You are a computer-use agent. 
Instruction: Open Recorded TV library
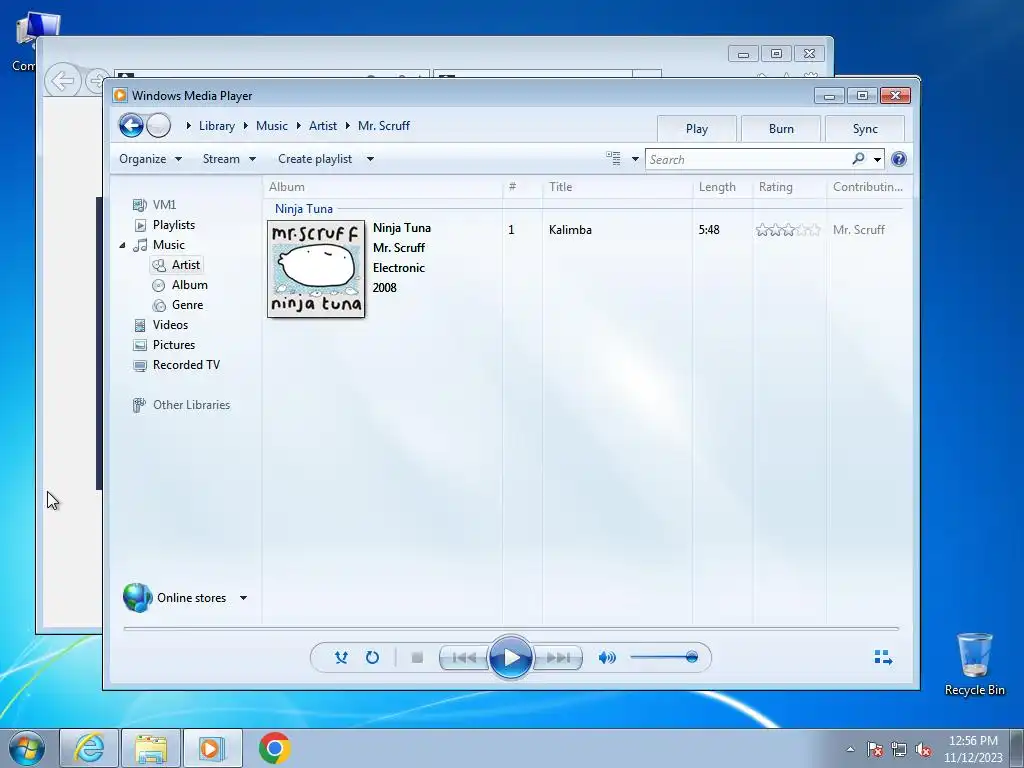click(x=176, y=365)
